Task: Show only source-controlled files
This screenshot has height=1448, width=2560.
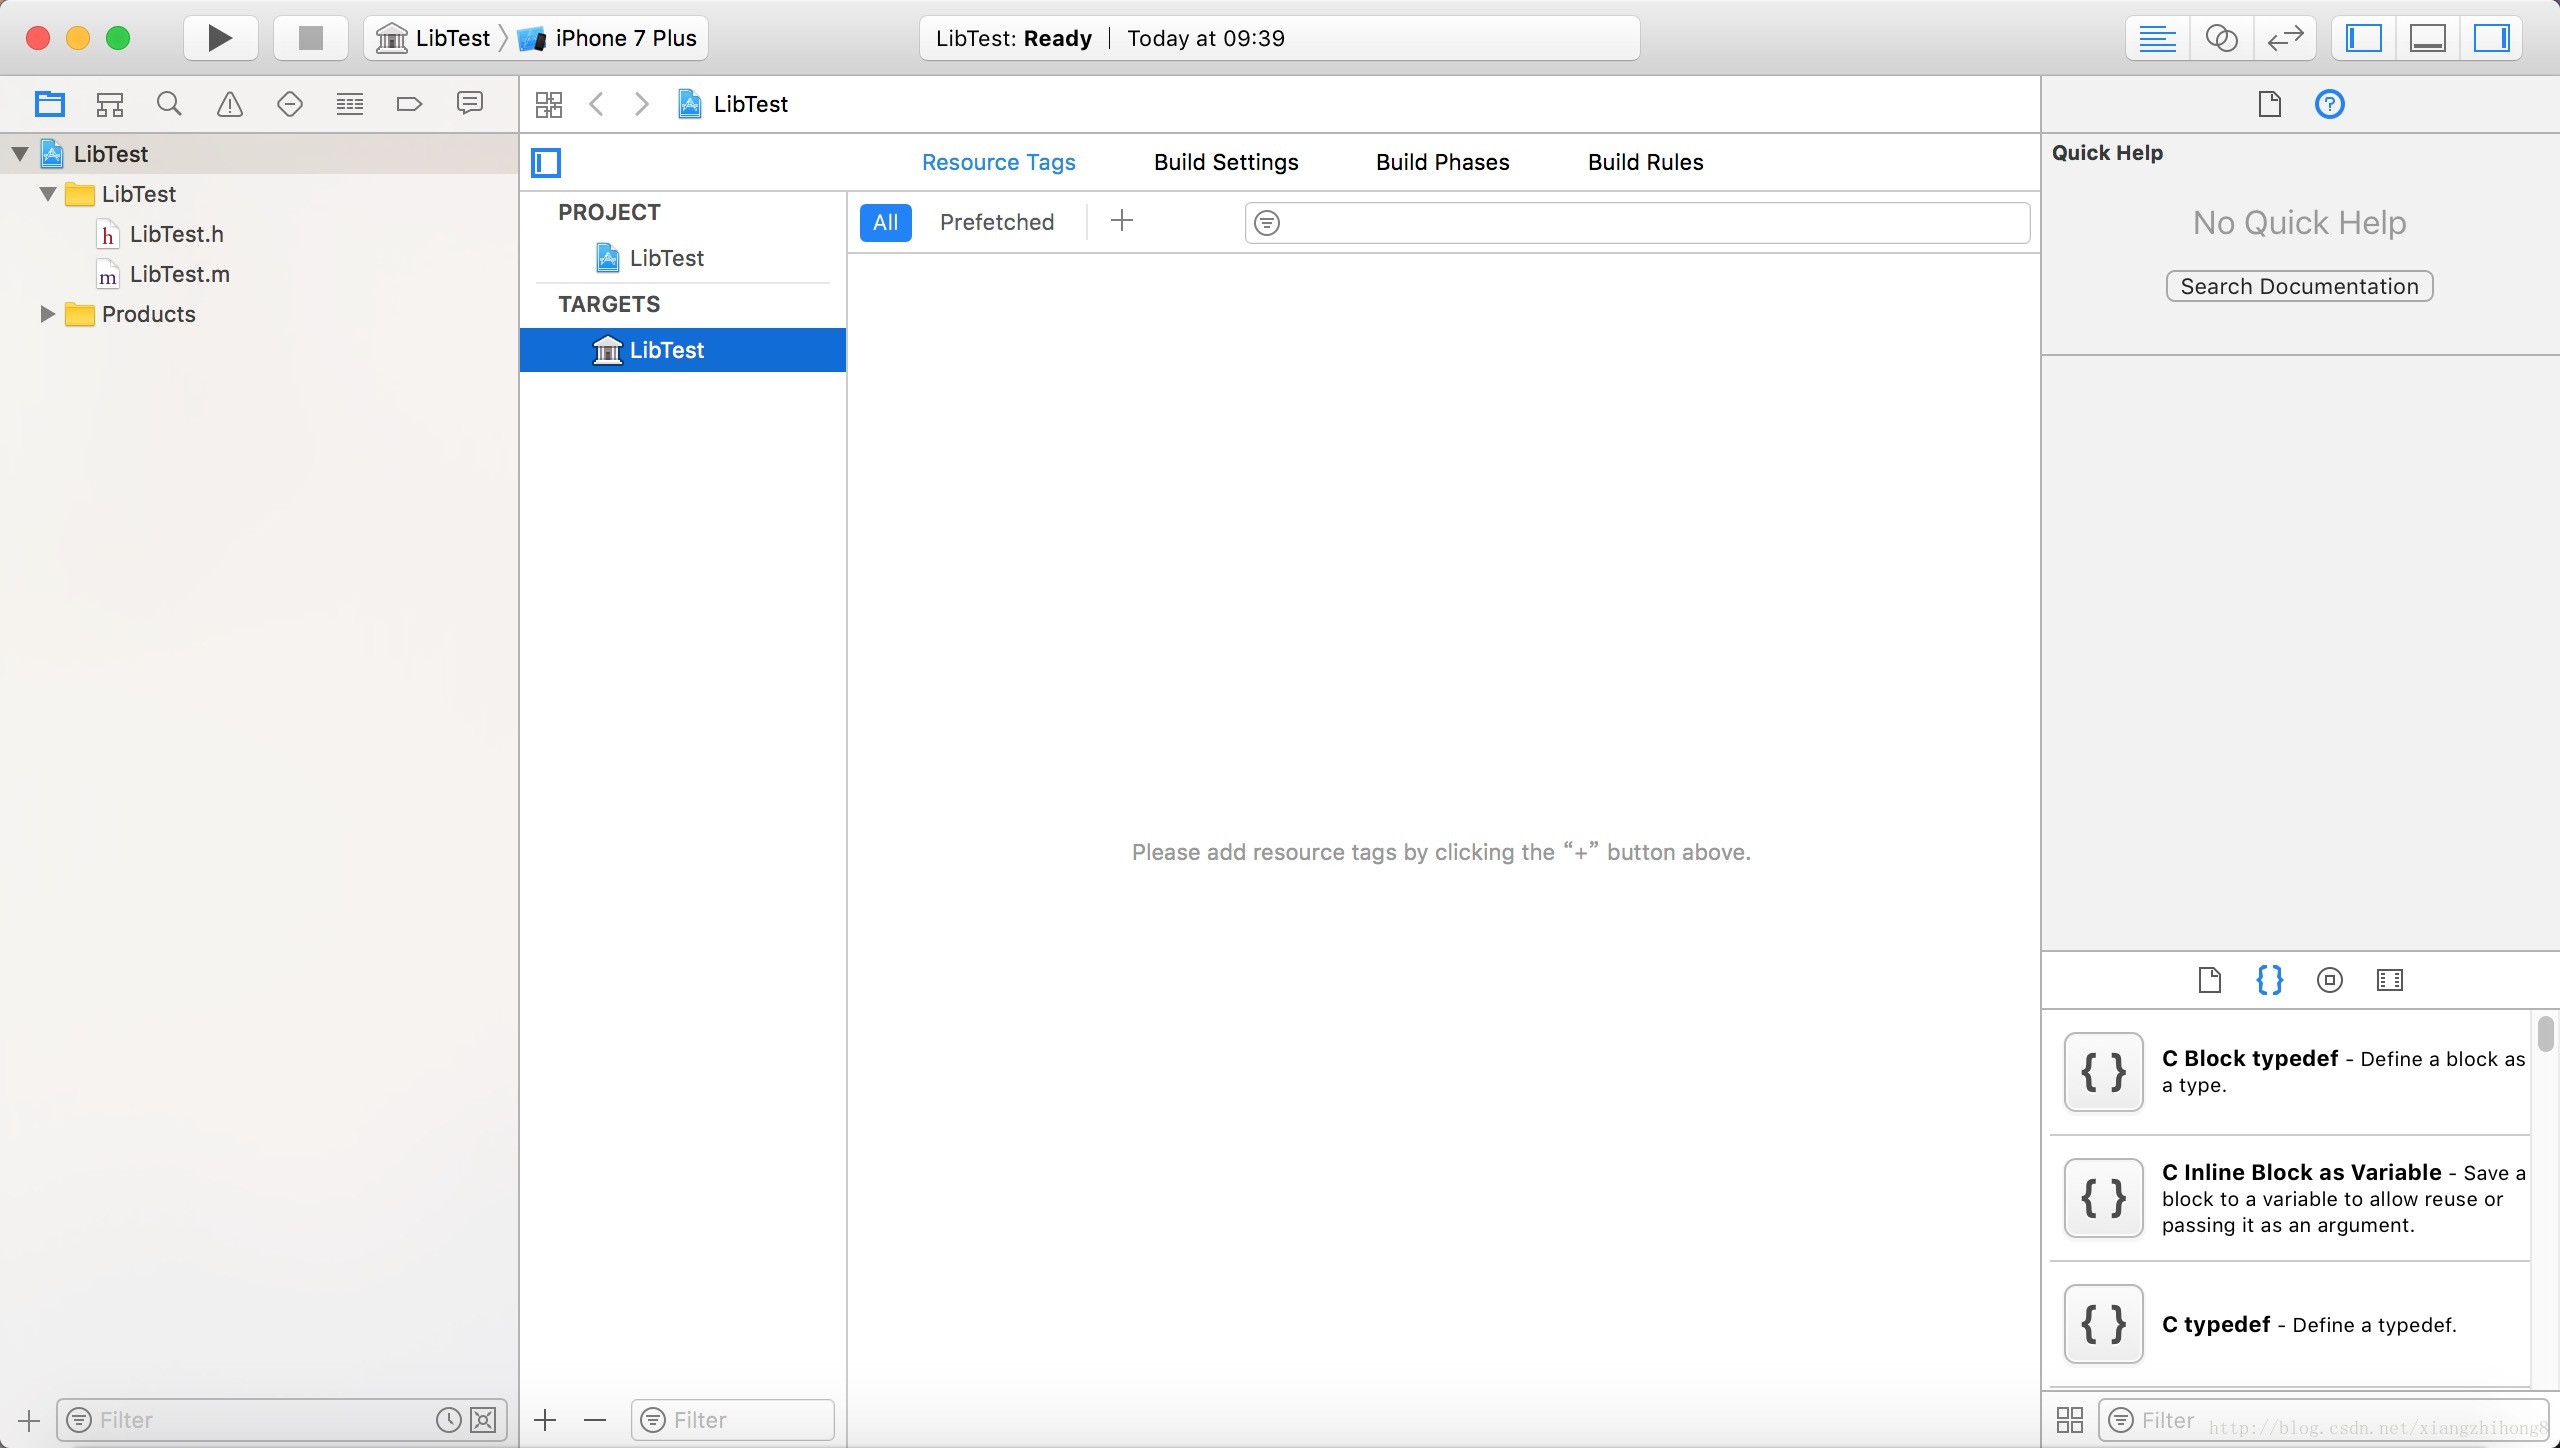Action: tap(483, 1420)
